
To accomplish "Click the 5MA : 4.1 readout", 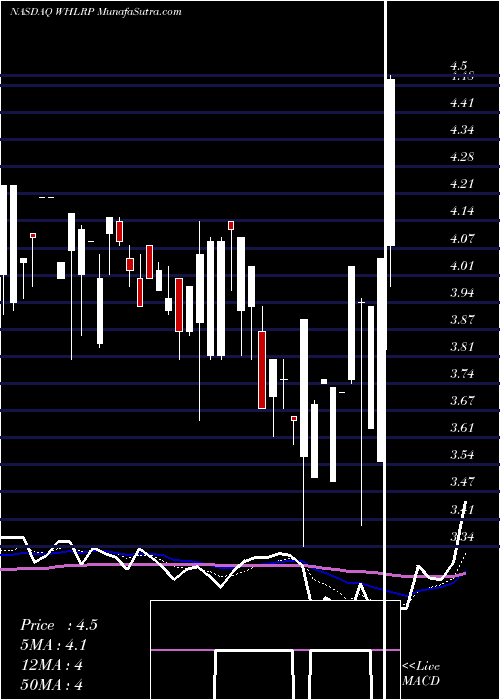I will point(53,645).
